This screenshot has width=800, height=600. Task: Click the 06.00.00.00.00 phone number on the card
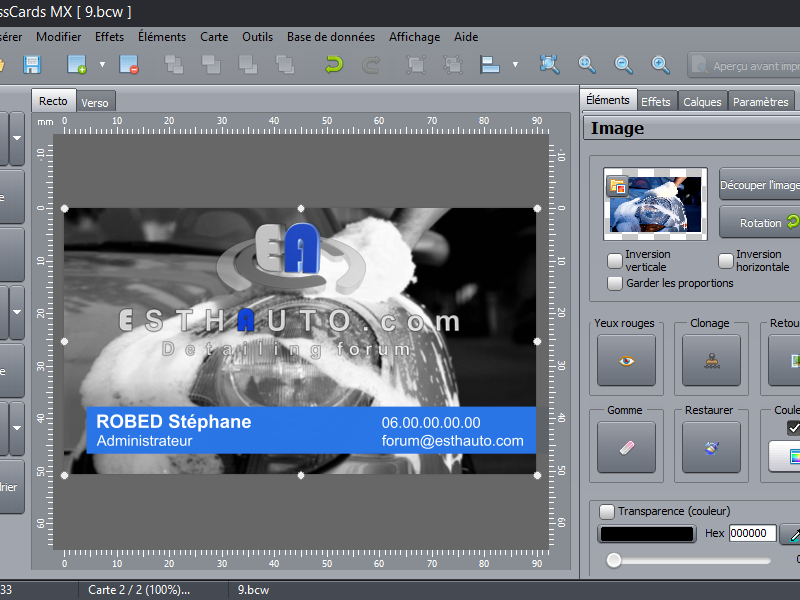click(x=431, y=422)
